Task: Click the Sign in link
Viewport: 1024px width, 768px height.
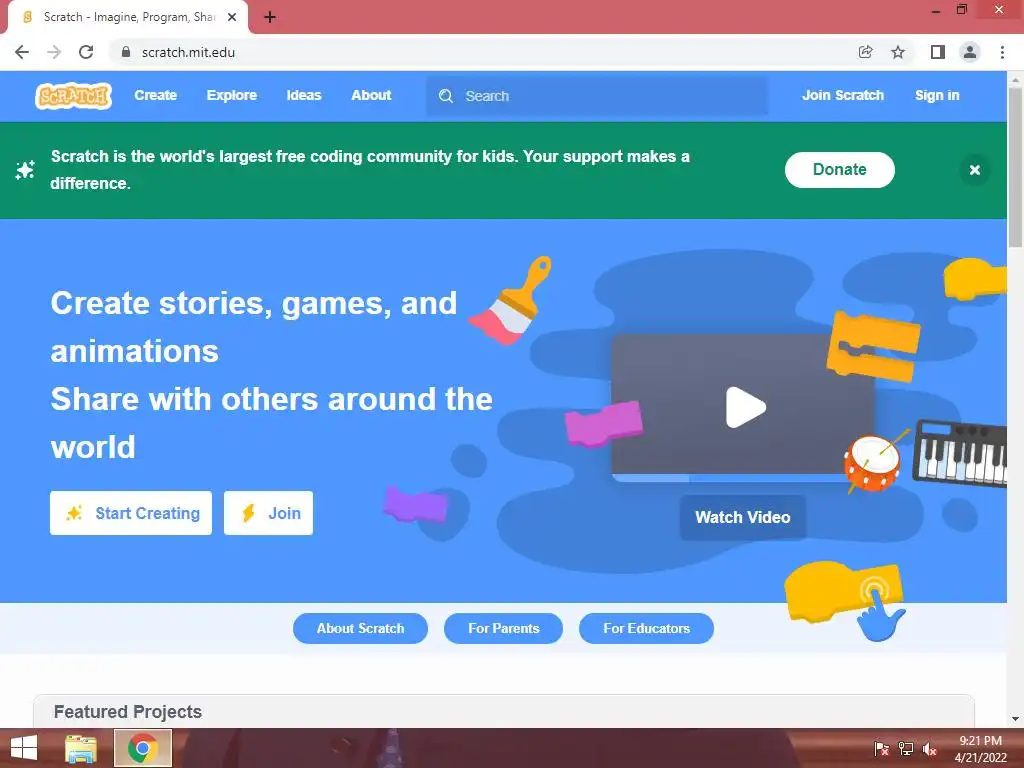Action: pos(936,95)
